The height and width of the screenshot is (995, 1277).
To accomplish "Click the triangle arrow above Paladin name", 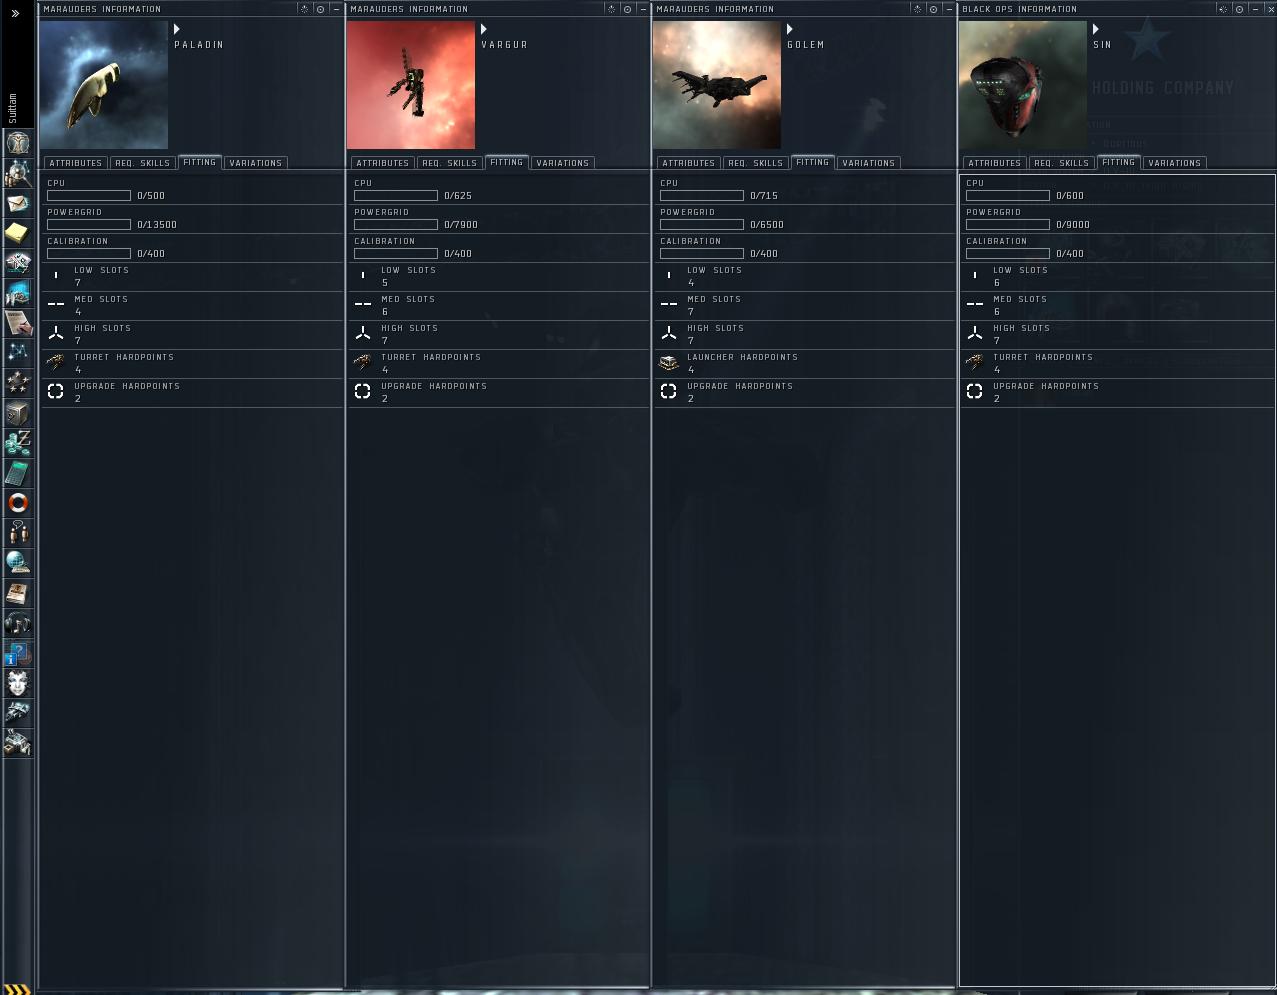I will (177, 30).
